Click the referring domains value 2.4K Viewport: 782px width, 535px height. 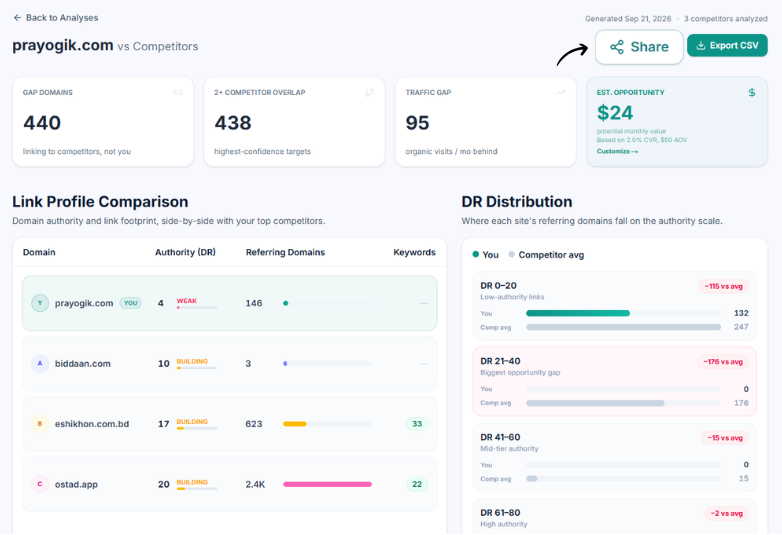(x=255, y=484)
